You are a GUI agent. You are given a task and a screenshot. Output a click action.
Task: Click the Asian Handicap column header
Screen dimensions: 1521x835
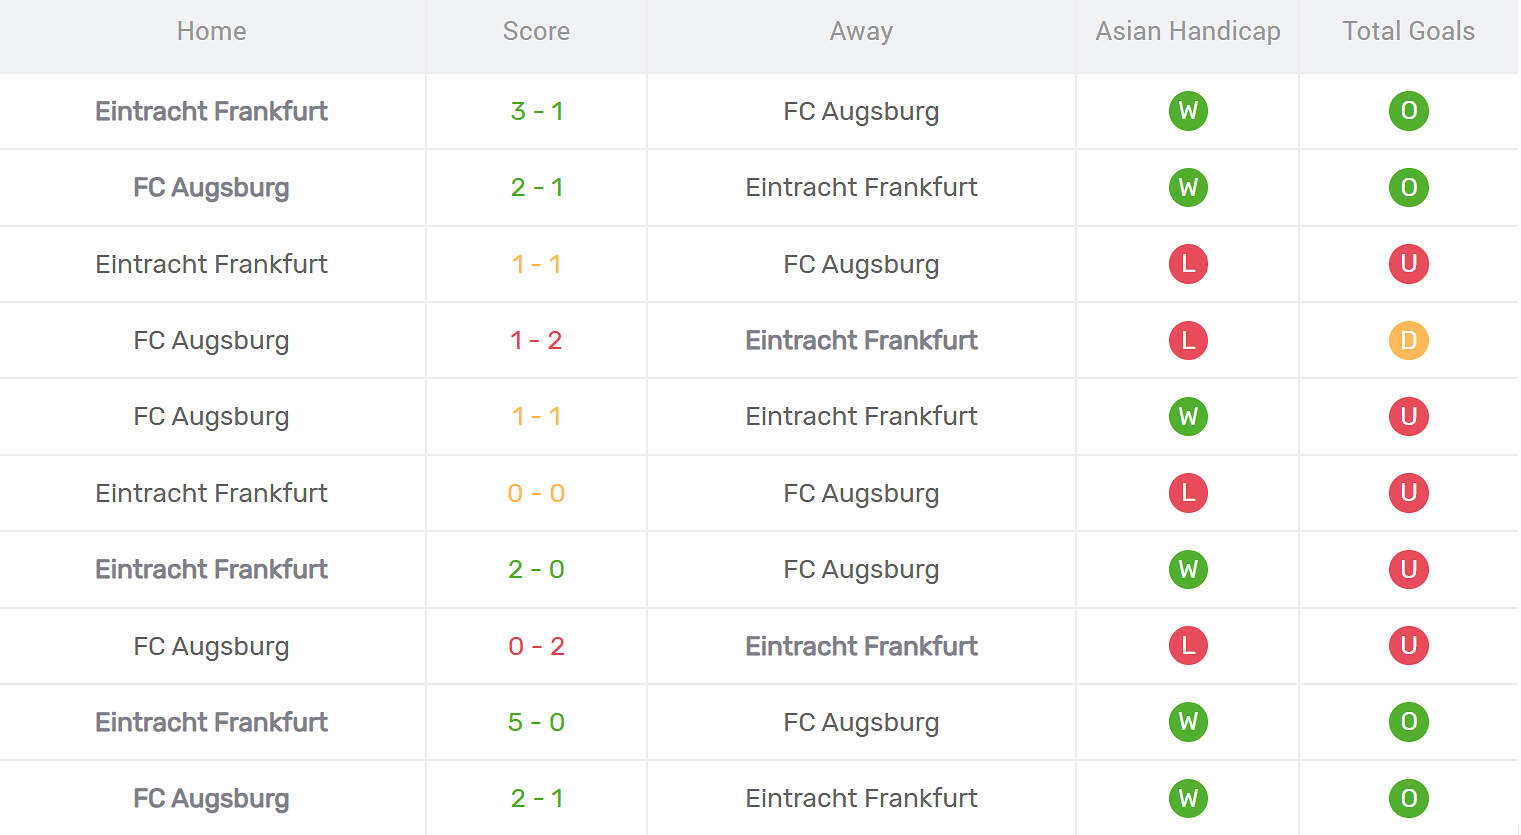[x=1188, y=32]
